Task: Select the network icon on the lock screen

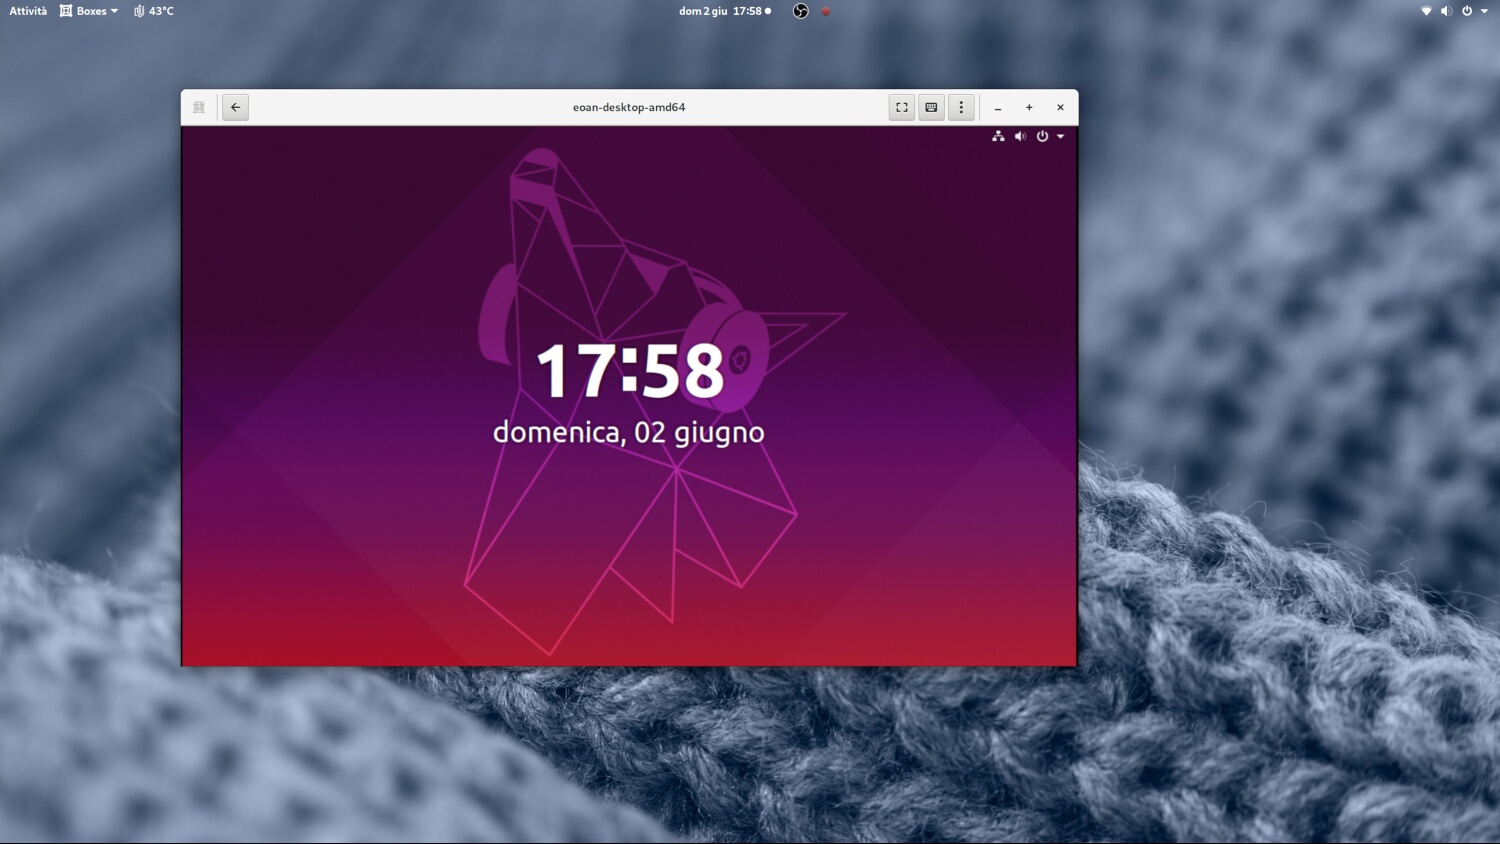Action: 998,136
